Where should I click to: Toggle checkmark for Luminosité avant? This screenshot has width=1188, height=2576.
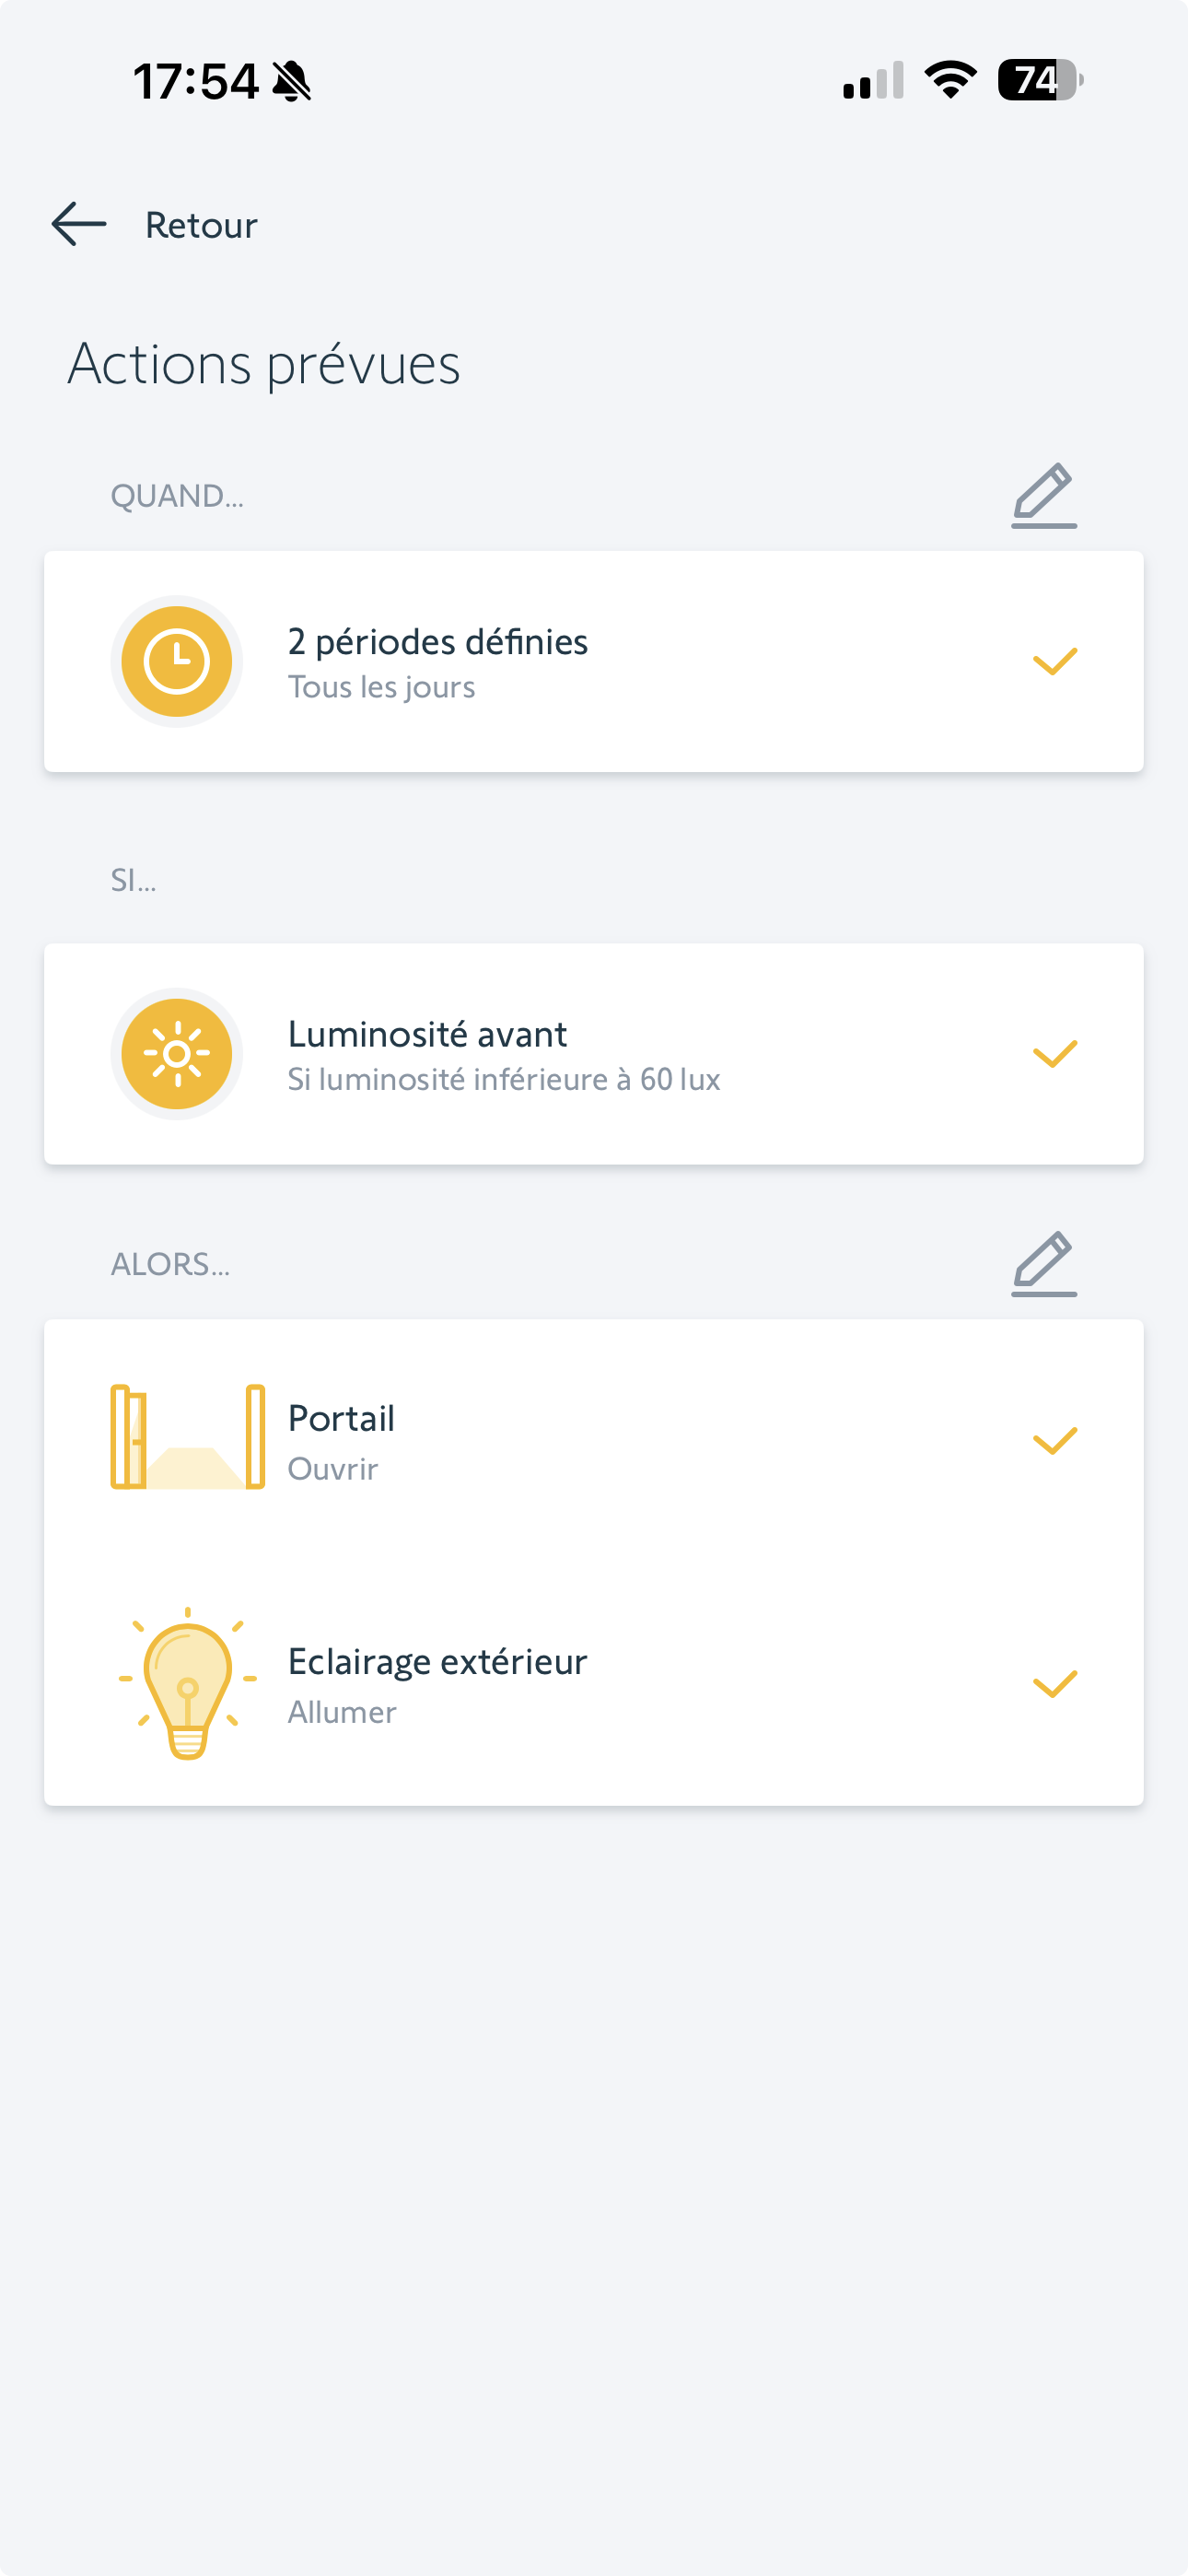tap(1054, 1054)
